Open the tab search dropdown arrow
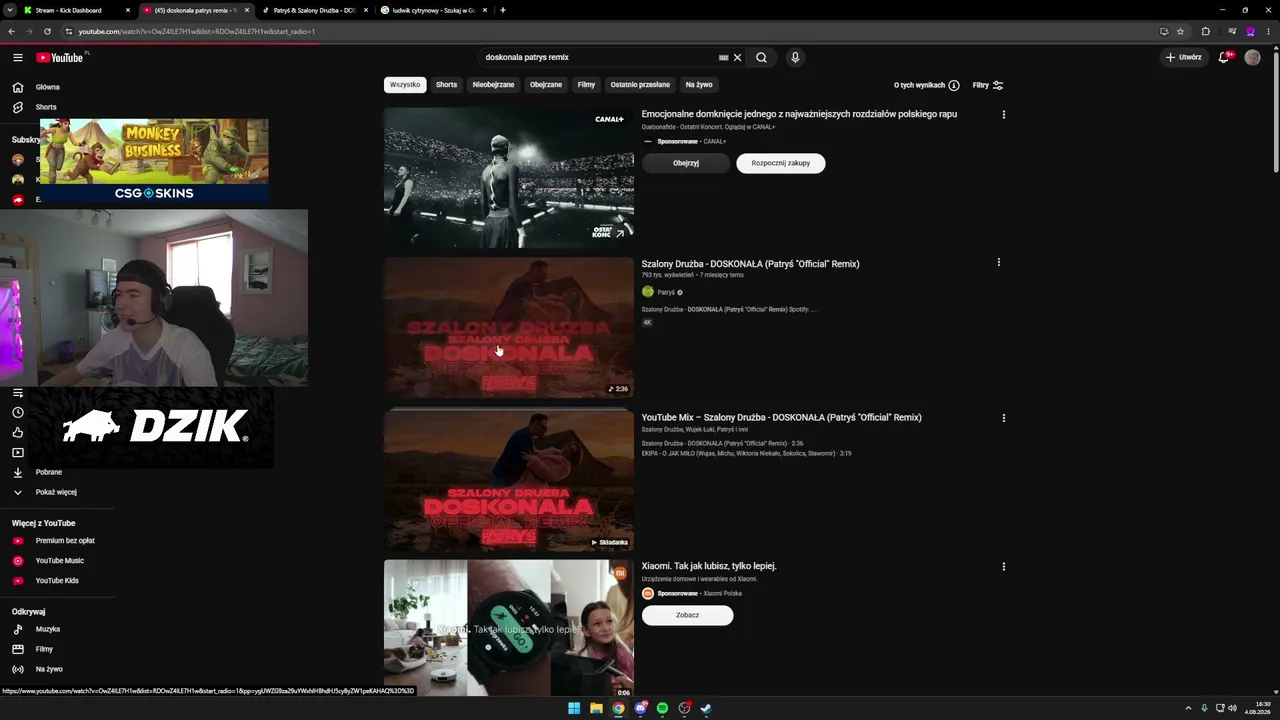This screenshot has width=1280, height=720. click(9, 10)
